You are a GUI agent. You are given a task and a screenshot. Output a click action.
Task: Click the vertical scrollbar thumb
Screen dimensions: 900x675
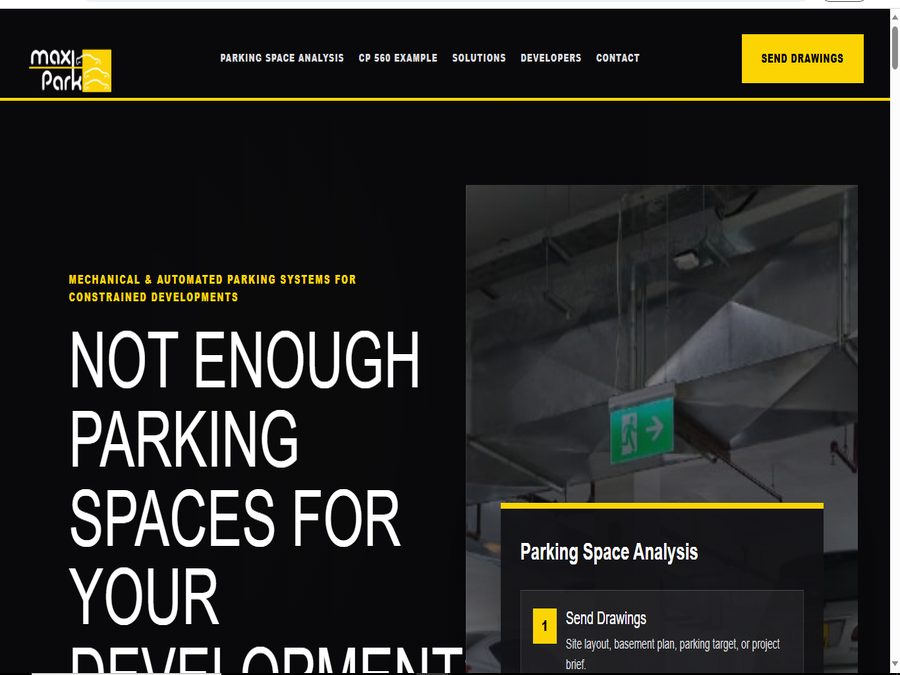pyautogui.click(x=895, y=48)
